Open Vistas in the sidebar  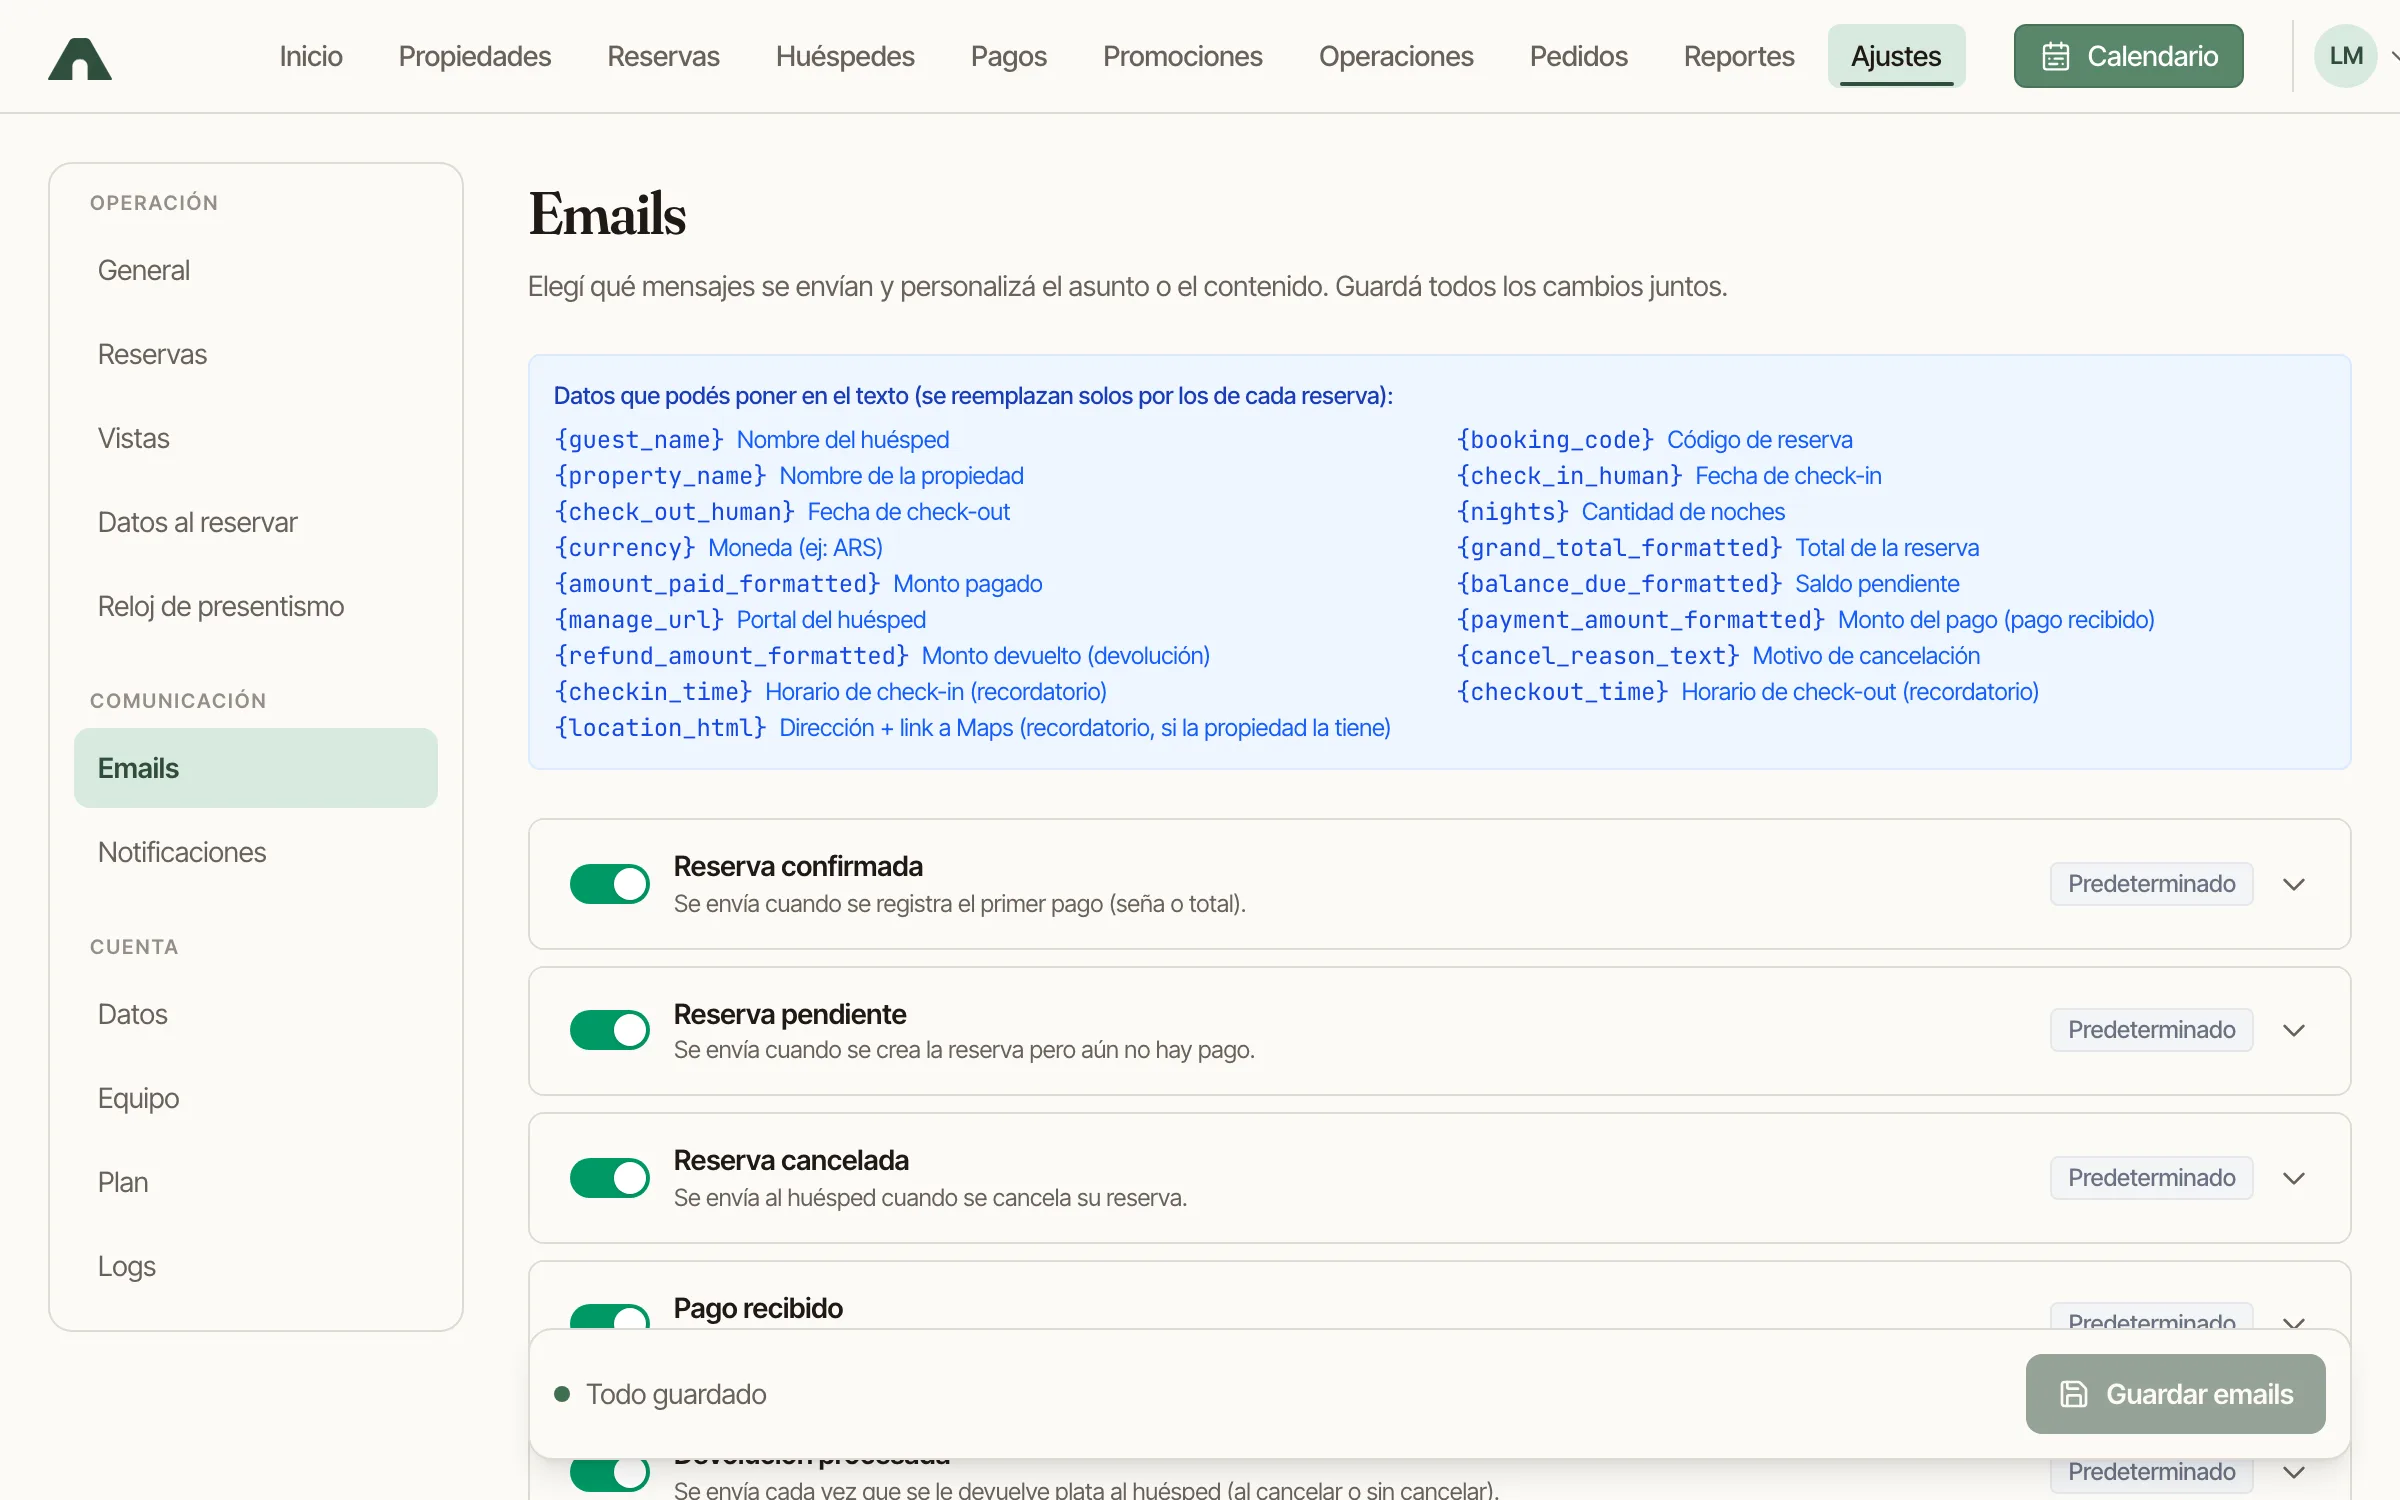256,438
